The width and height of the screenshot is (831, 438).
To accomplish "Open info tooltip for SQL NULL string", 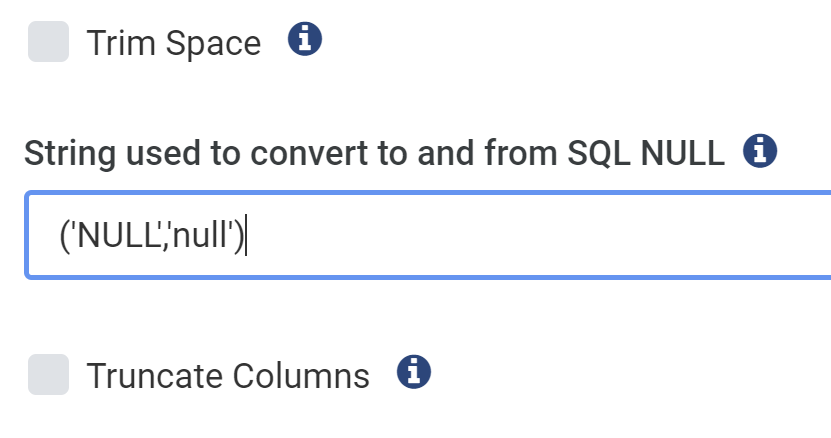I will click(760, 151).
